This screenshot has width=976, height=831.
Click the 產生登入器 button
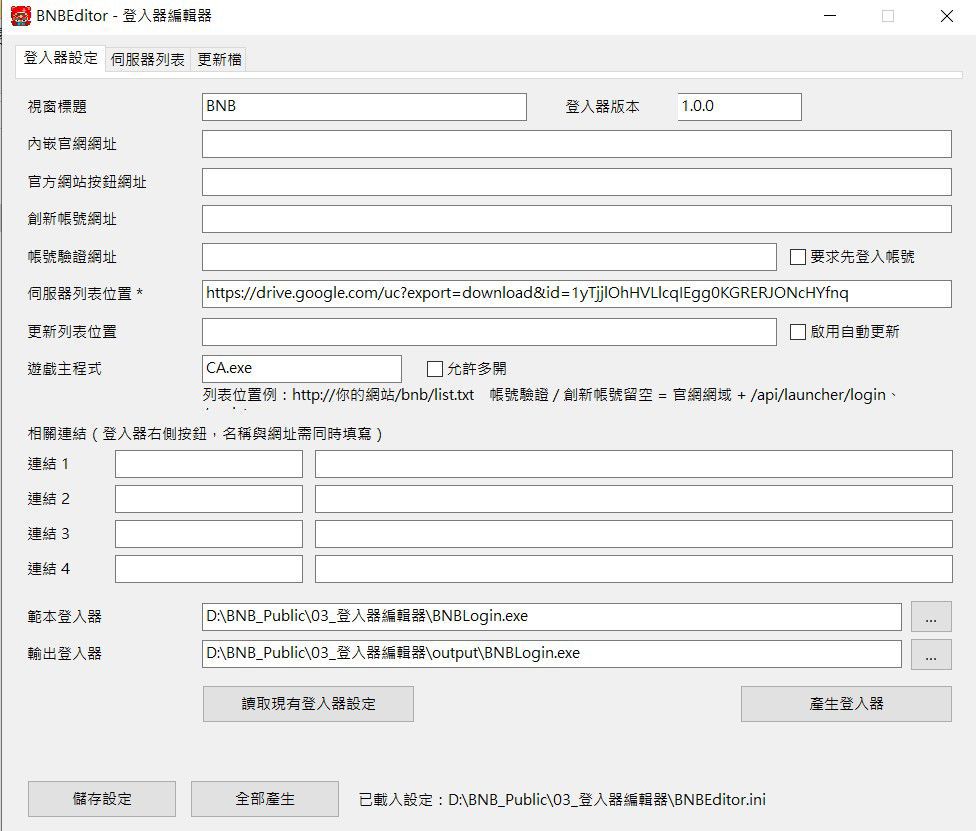846,704
